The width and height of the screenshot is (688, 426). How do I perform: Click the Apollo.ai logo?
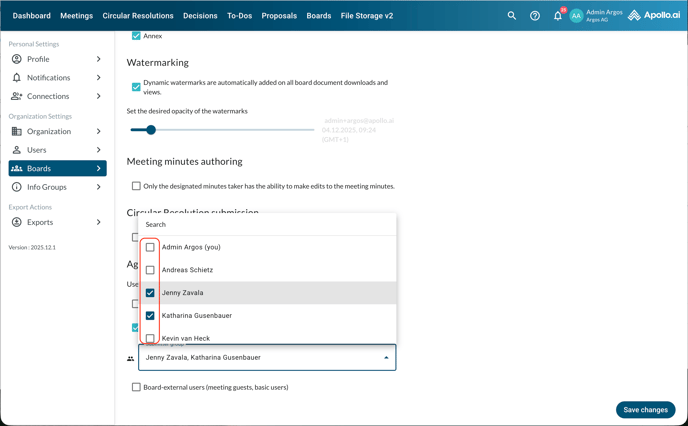[653, 16]
